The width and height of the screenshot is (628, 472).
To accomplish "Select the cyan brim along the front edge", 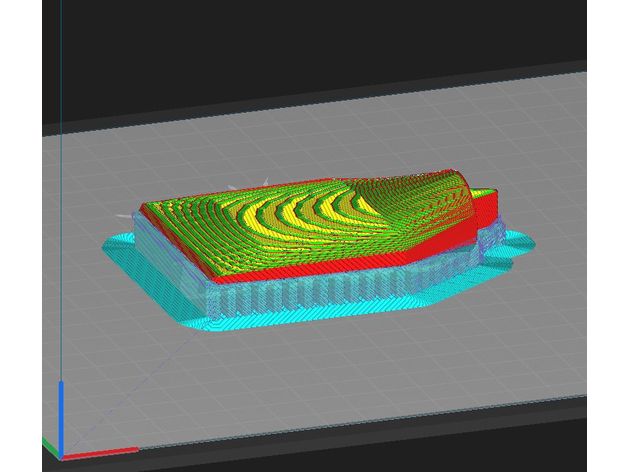I will pyautogui.click(x=300, y=320).
